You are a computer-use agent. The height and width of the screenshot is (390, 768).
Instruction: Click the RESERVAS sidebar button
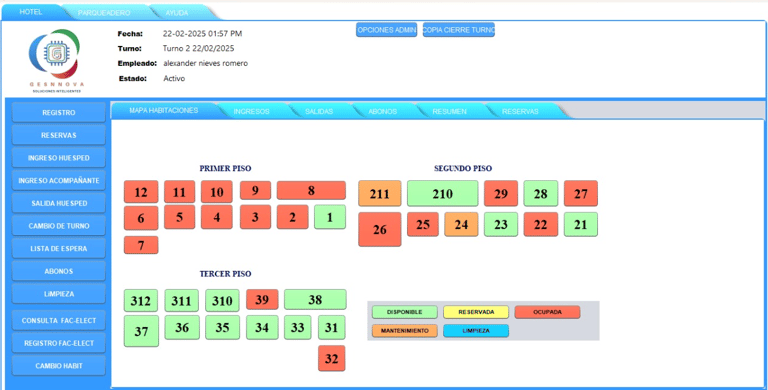coord(59,135)
